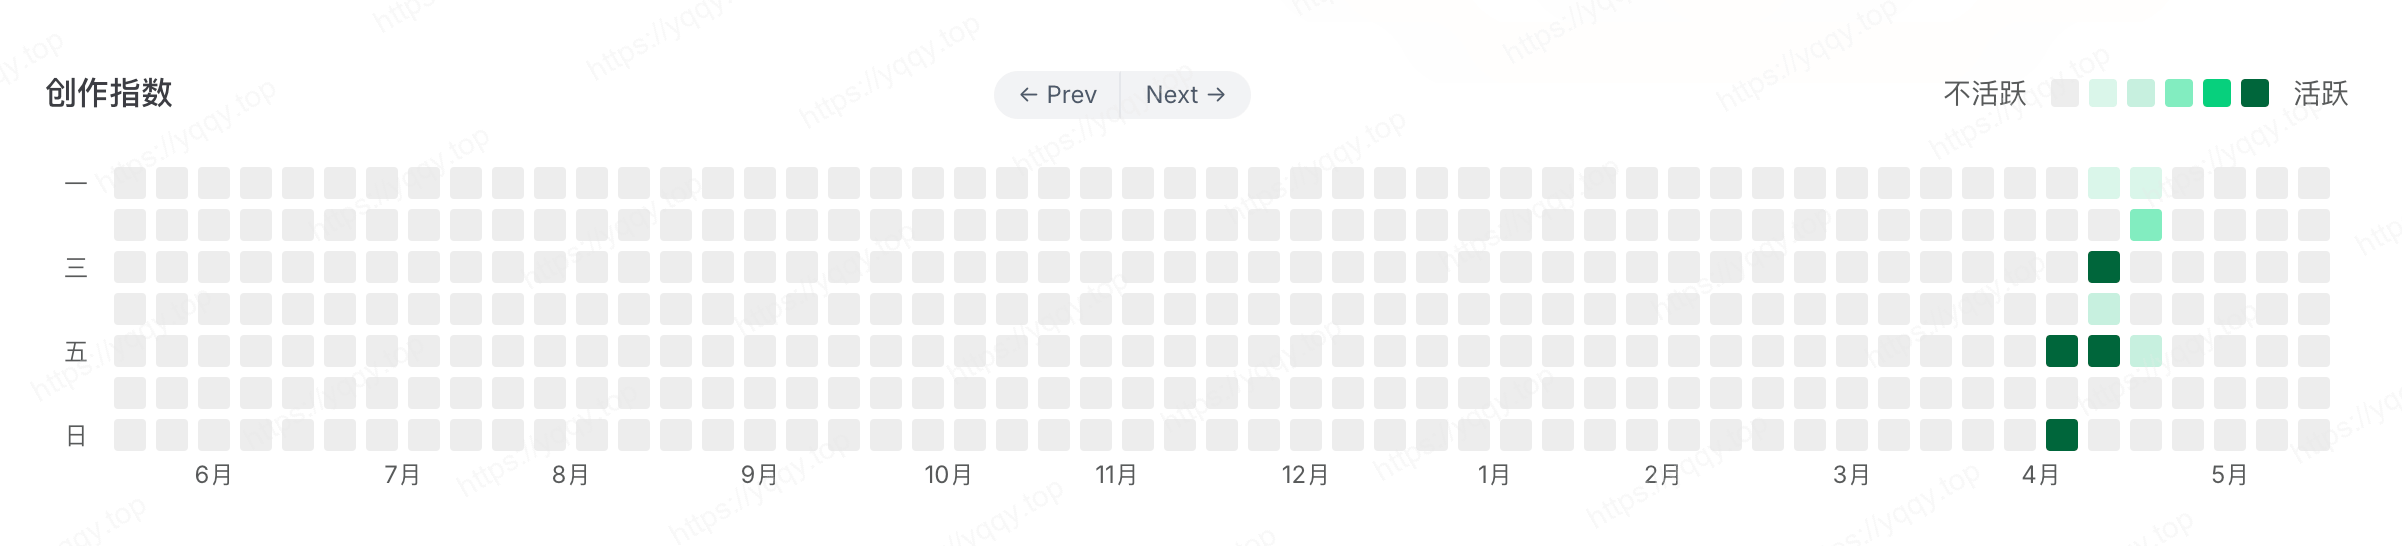
Task: Click the 活跃 legend label
Action: pos(2320,94)
